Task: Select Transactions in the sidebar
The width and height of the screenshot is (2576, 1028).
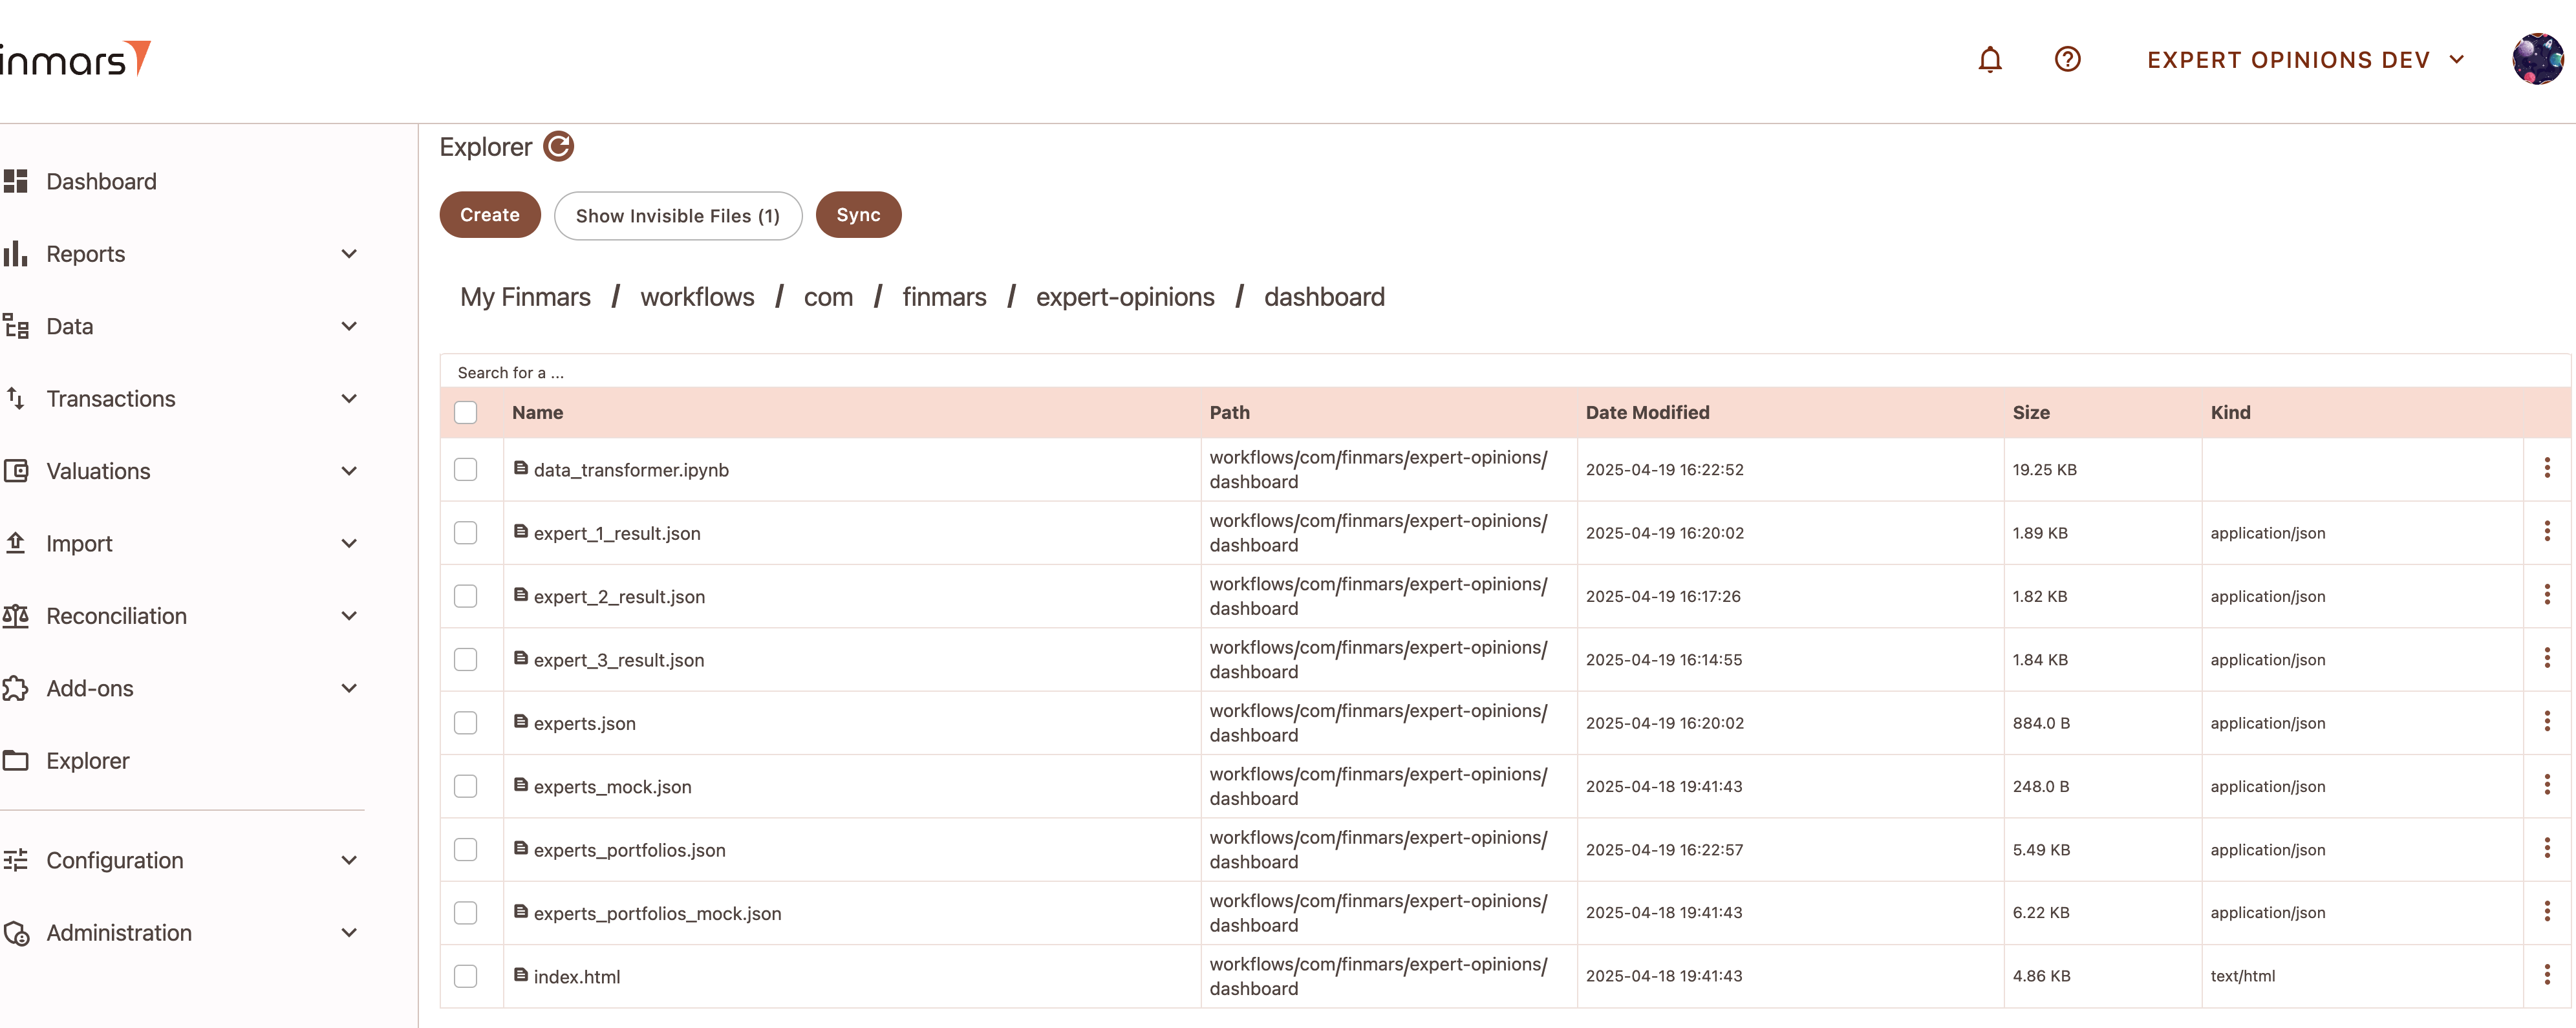Action: pyautogui.click(x=110, y=398)
